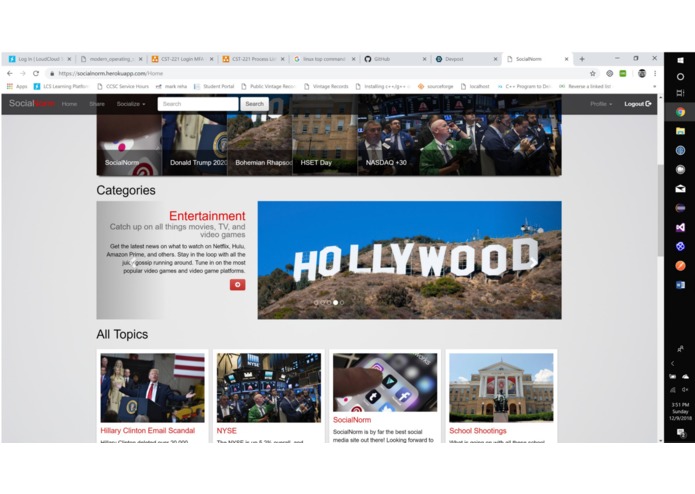The image size is (695, 494).
Task: Open the NYSE topic link
Action: click(226, 431)
